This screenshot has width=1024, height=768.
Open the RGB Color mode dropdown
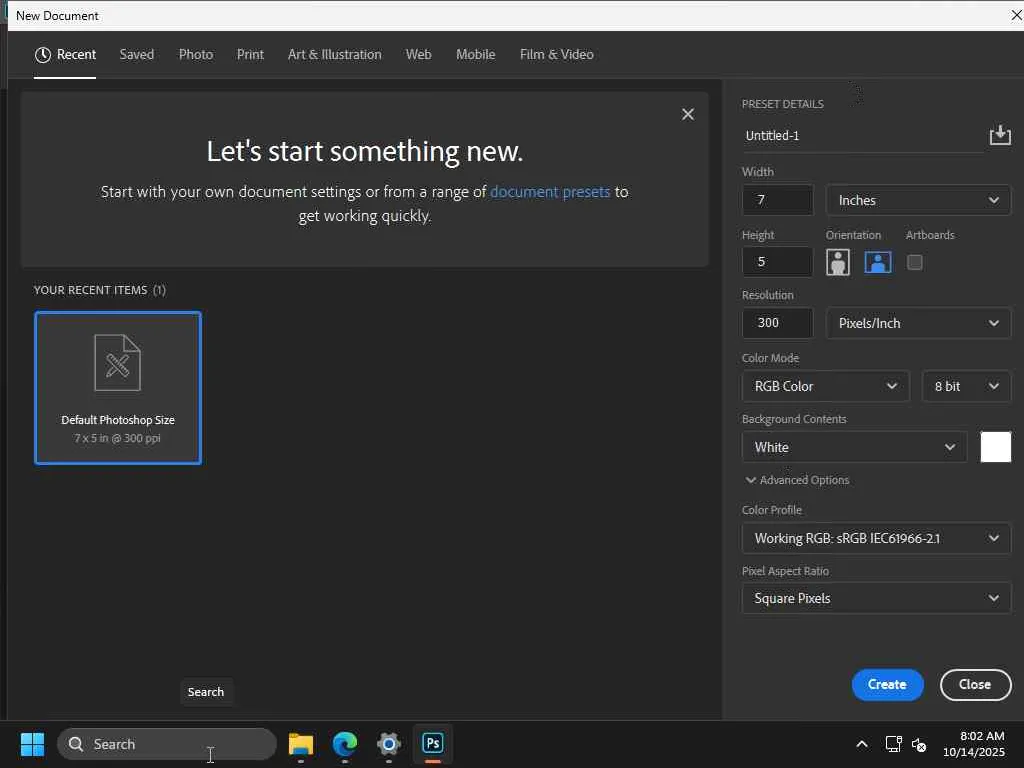coord(825,386)
